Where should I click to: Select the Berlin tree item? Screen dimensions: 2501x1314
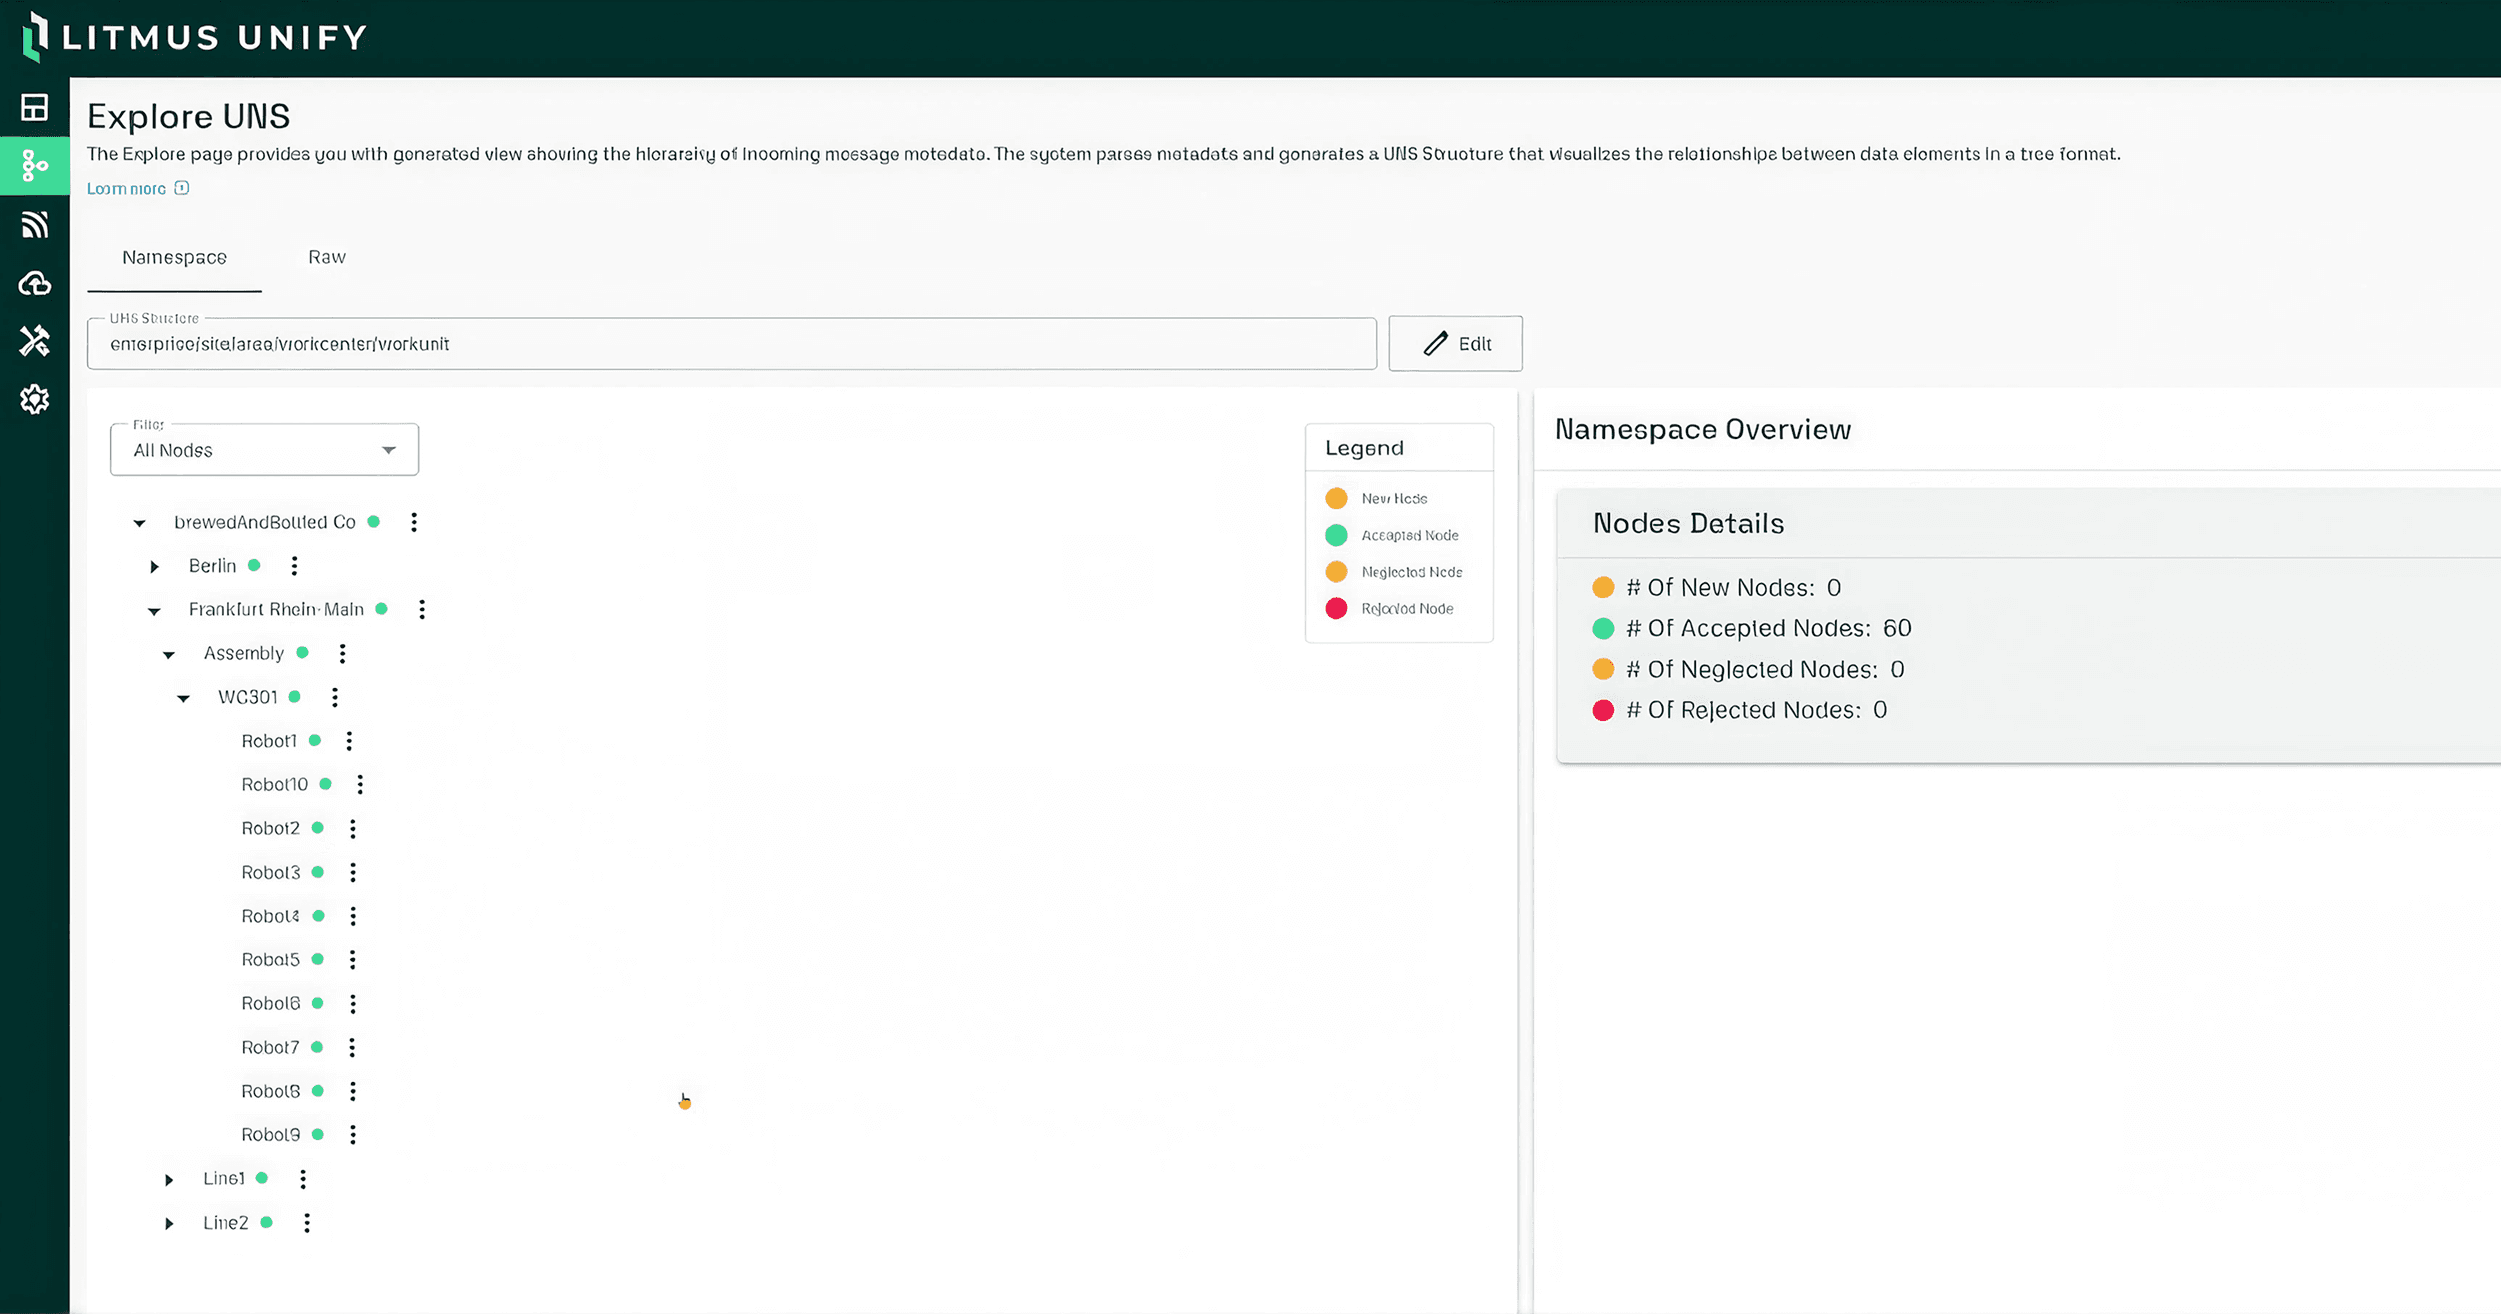click(x=213, y=566)
